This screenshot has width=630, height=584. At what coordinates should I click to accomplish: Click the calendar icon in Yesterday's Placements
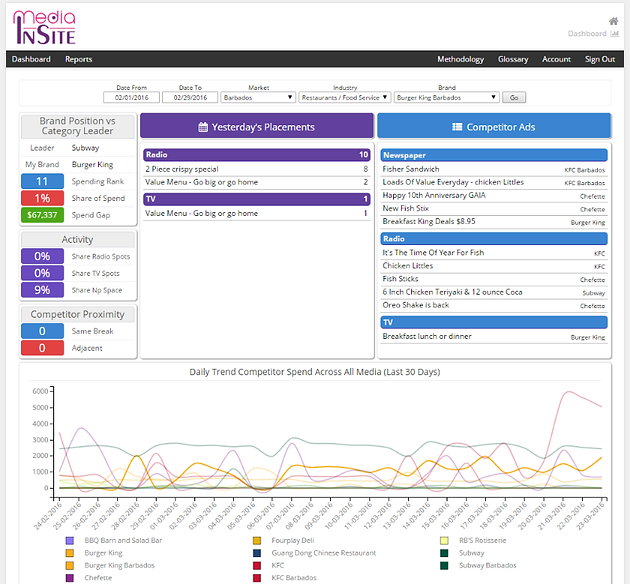pos(203,127)
